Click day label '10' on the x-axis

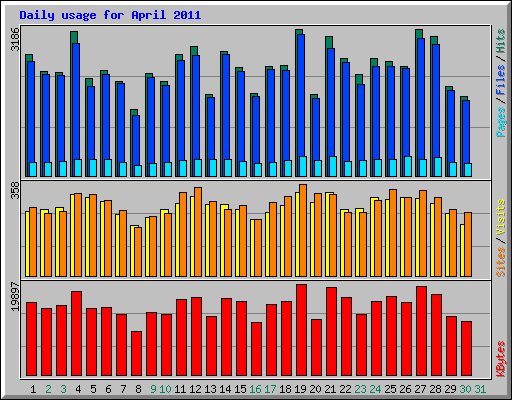click(x=165, y=389)
